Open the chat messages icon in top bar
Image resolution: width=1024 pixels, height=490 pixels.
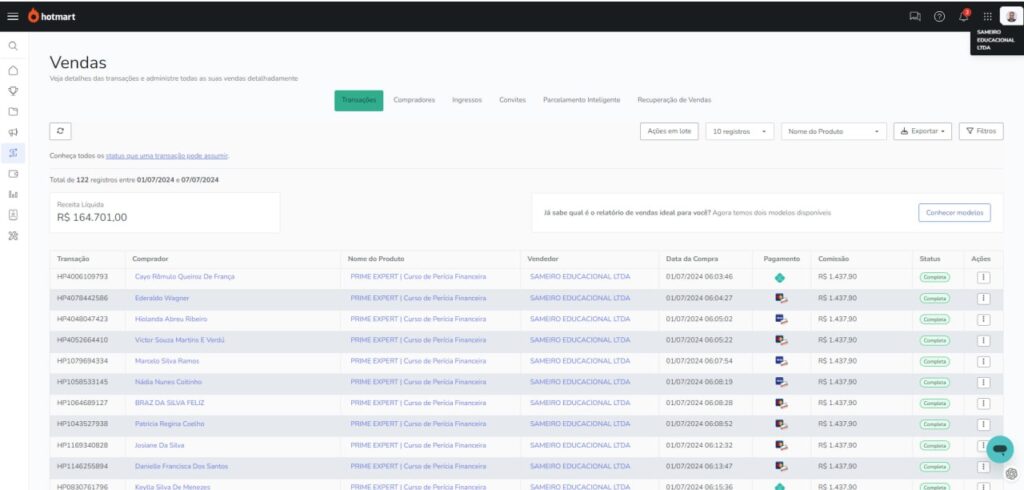tap(915, 16)
